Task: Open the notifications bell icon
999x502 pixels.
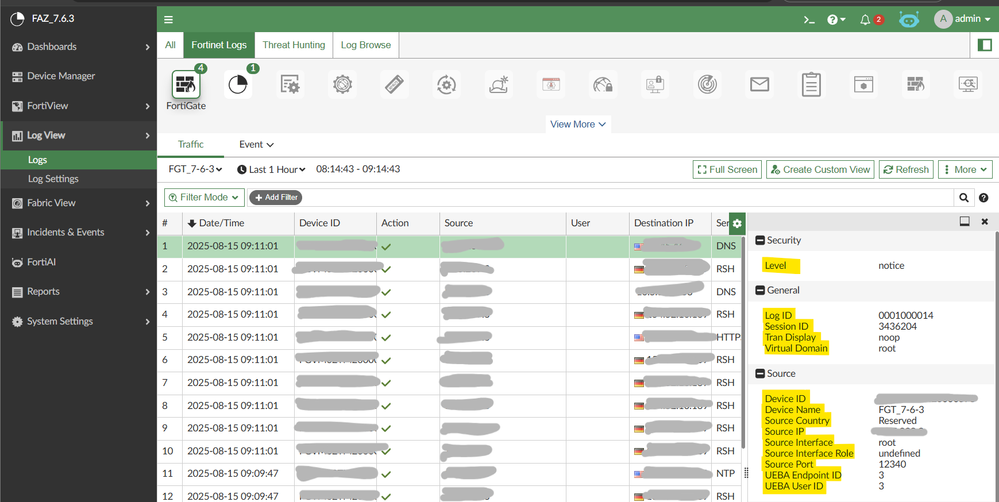Action: (x=866, y=19)
